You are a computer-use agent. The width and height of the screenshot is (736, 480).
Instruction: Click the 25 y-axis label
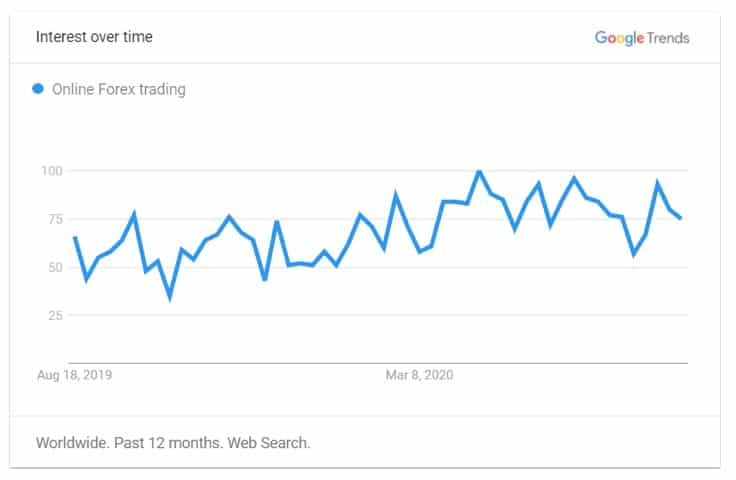[x=54, y=315]
